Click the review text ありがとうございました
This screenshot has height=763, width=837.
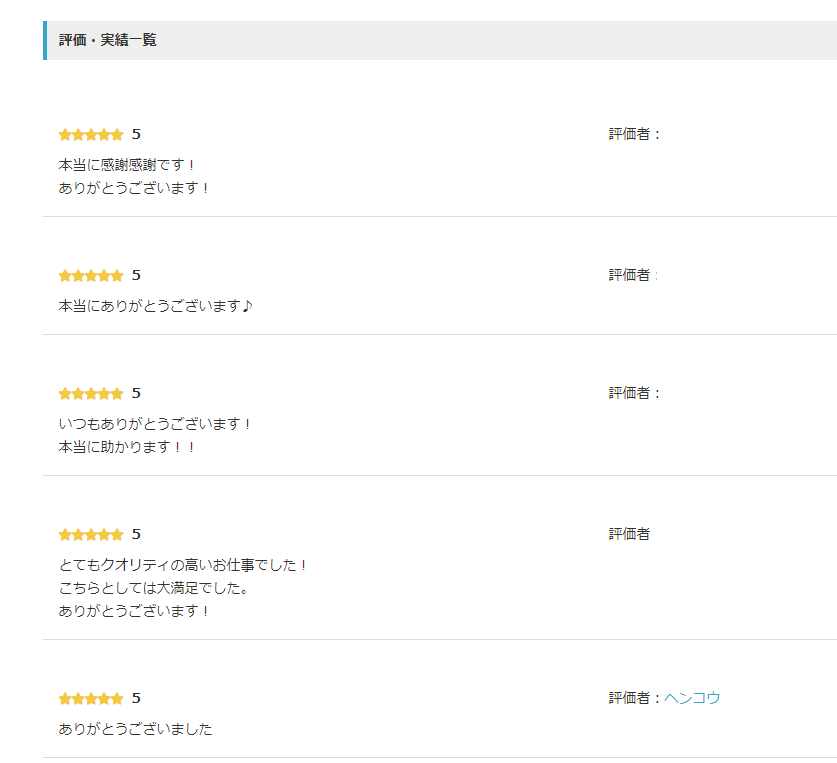coord(135,728)
